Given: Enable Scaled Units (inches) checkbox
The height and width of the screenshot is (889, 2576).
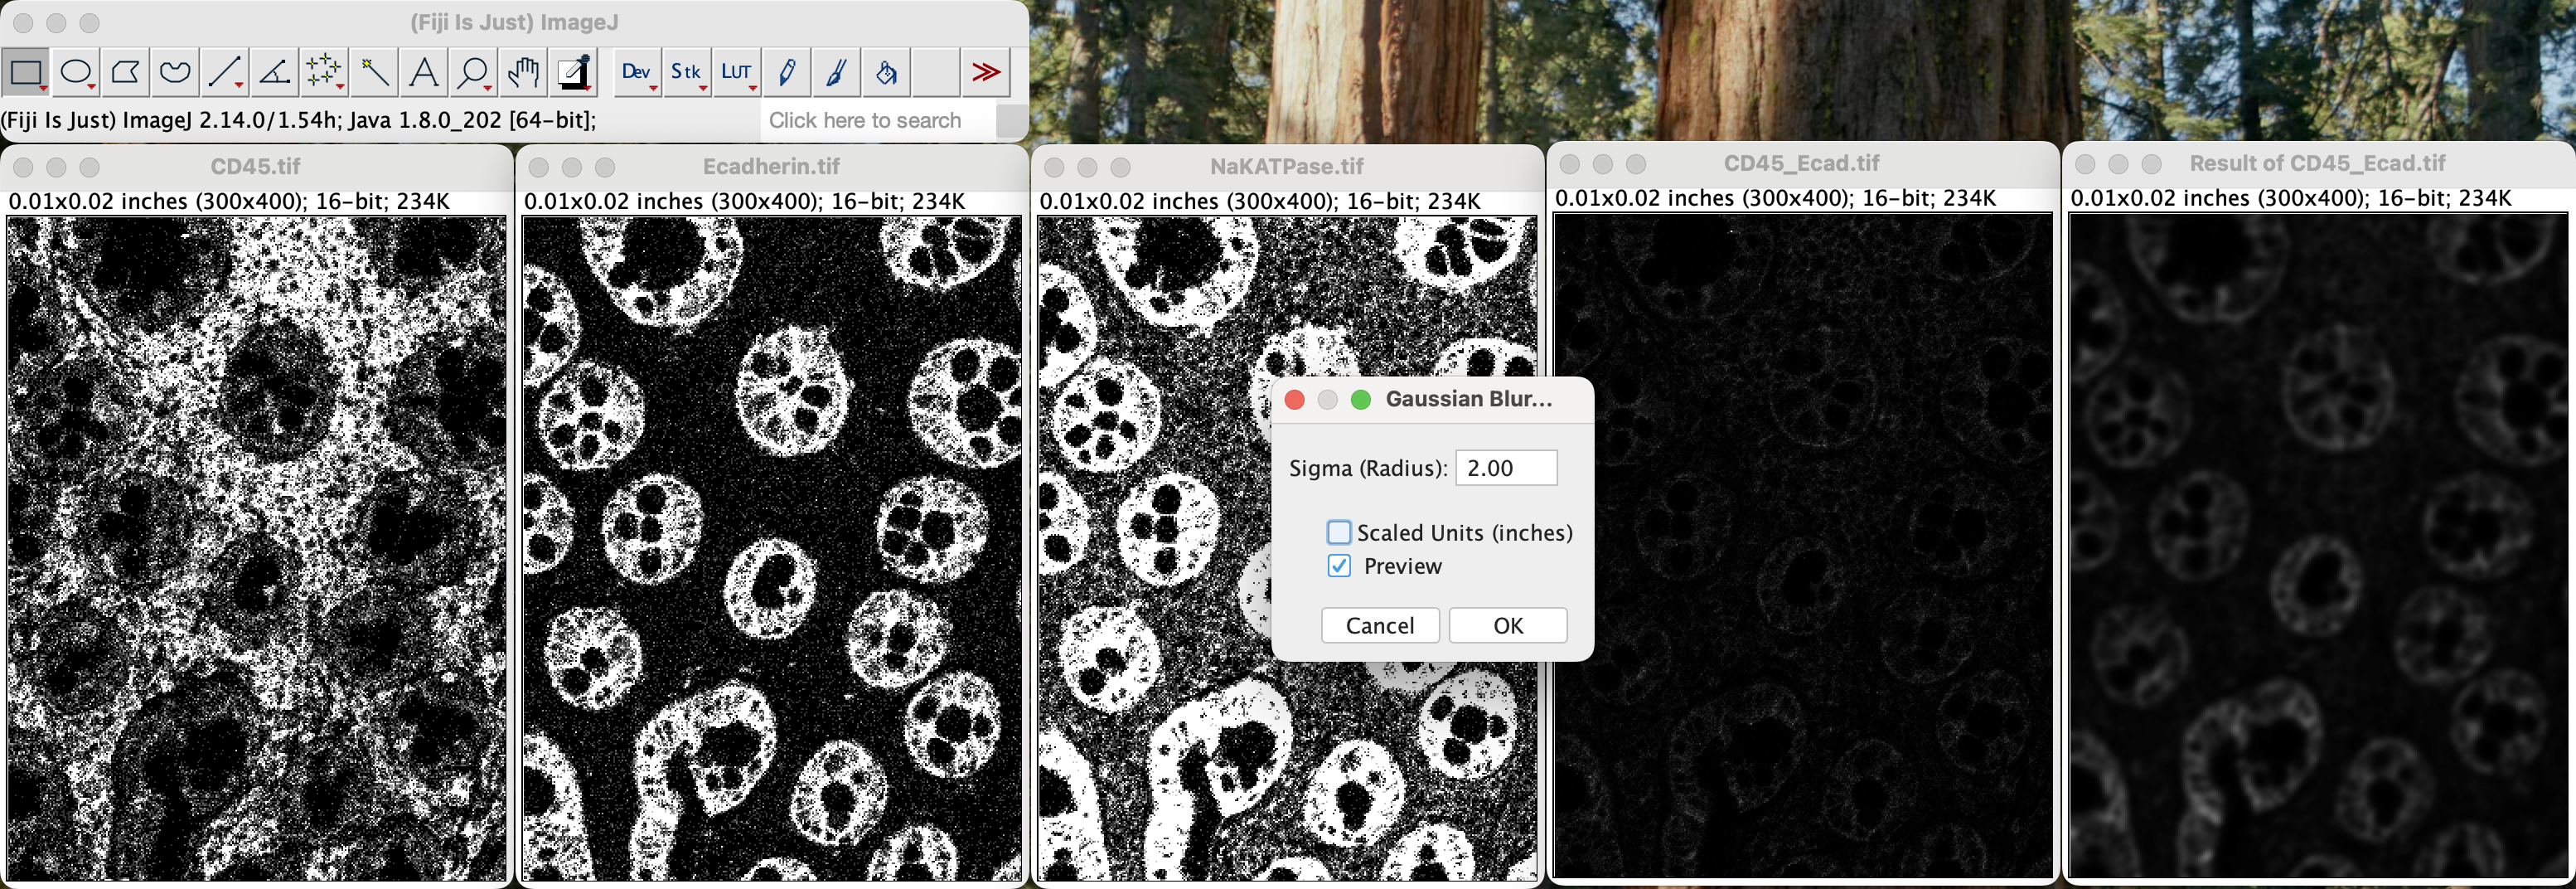Looking at the screenshot, I should click(x=1339, y=532).
